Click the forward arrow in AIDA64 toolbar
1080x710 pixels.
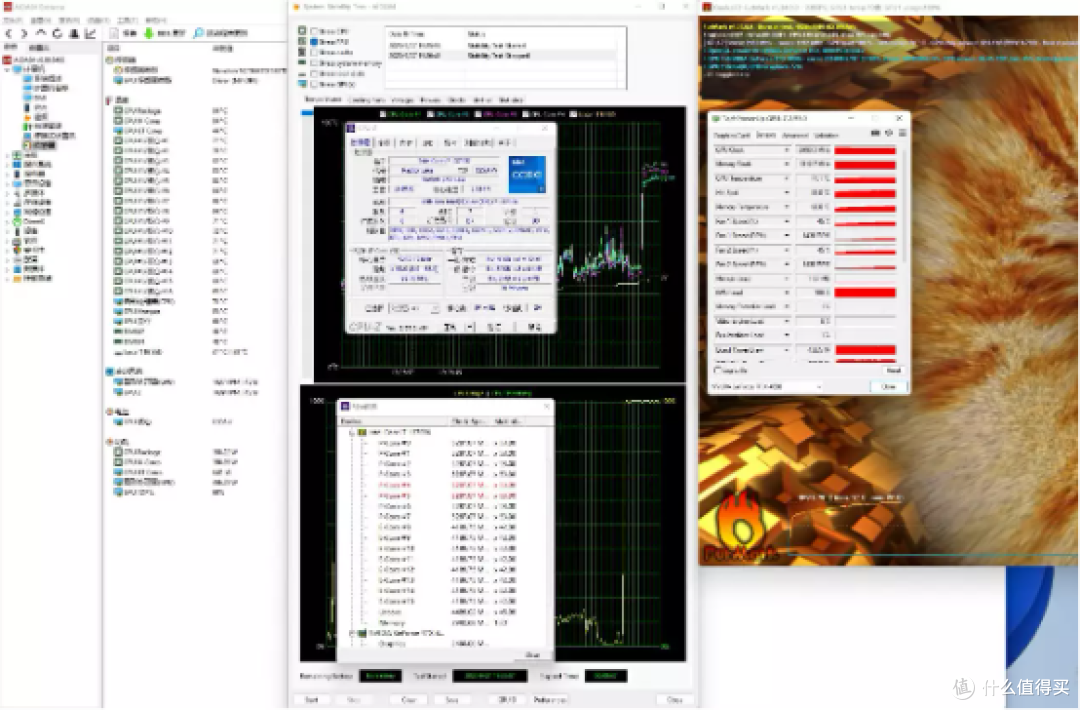[x=24, y=33]
